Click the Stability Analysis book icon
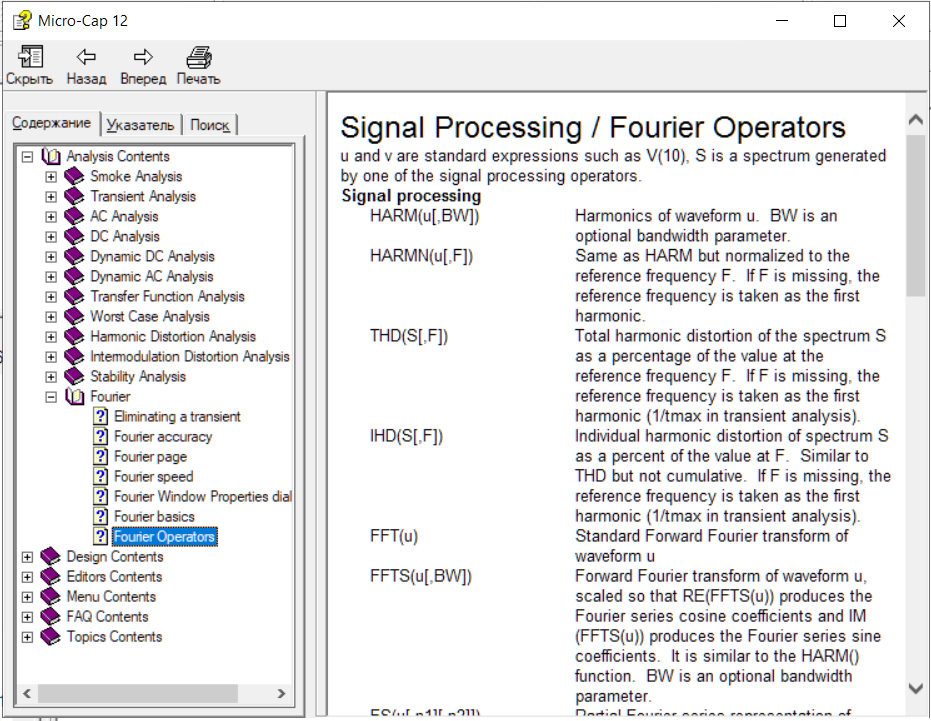This screenshot has height=721, width=931. coord(74,377)
